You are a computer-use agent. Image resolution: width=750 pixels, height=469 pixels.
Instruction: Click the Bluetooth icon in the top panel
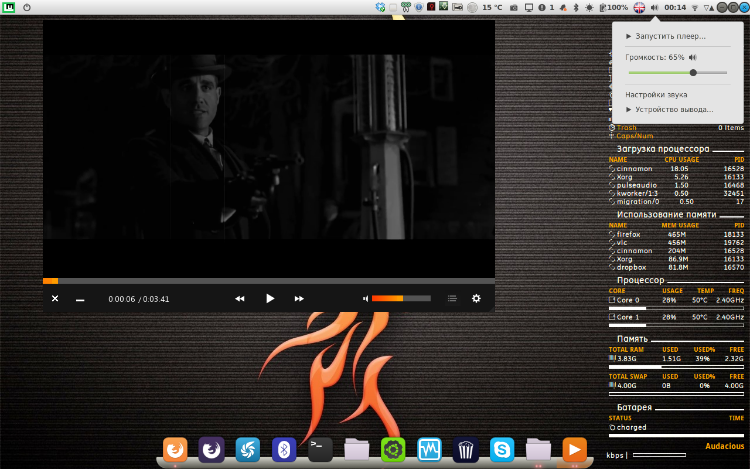pyautogui.click(x=576, y=7)
